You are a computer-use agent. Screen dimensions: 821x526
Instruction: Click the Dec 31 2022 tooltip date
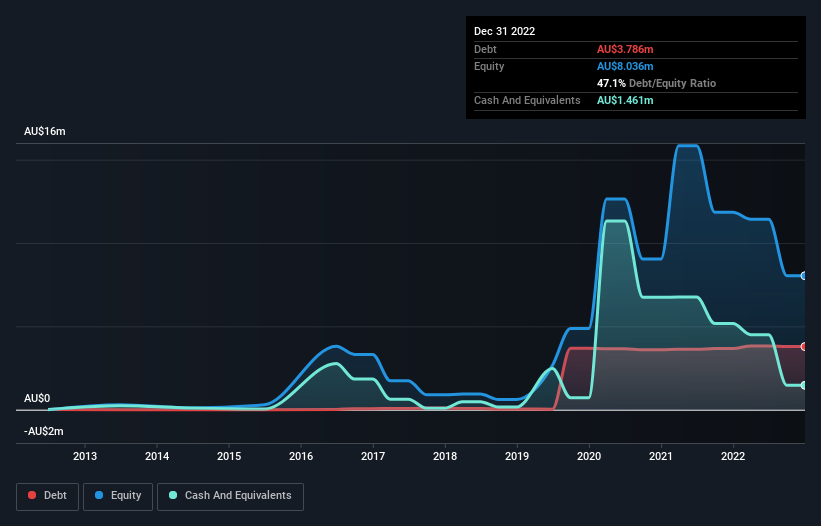(504, 31)
